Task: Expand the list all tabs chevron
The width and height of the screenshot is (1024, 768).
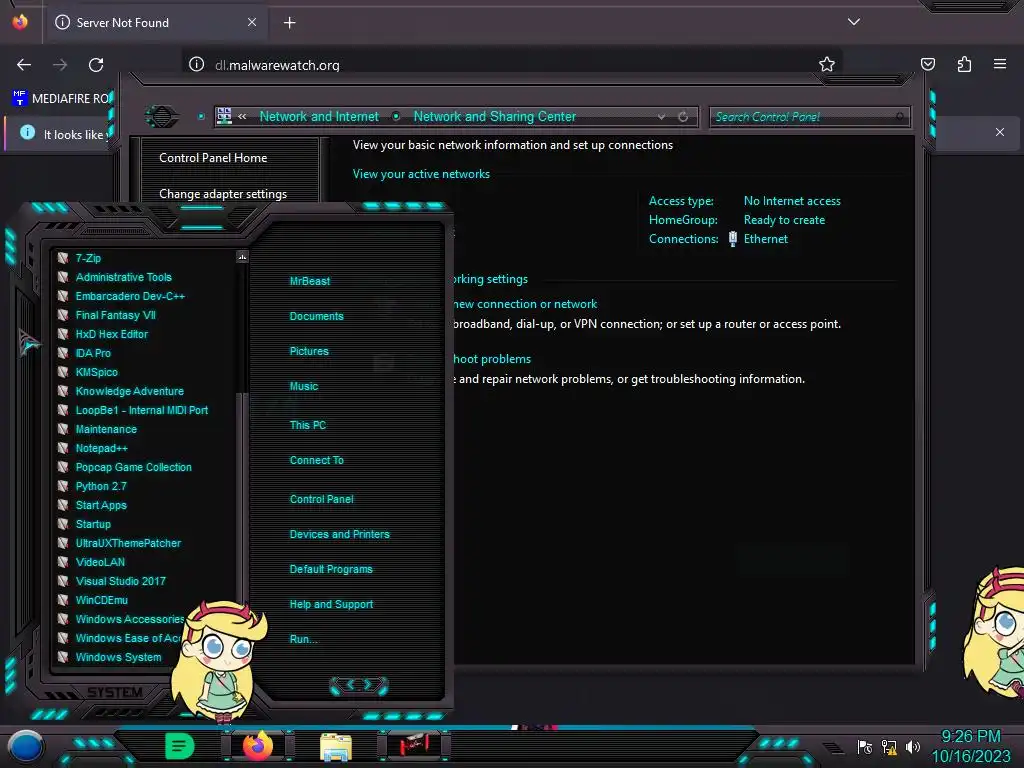Action: coord(854,22)
